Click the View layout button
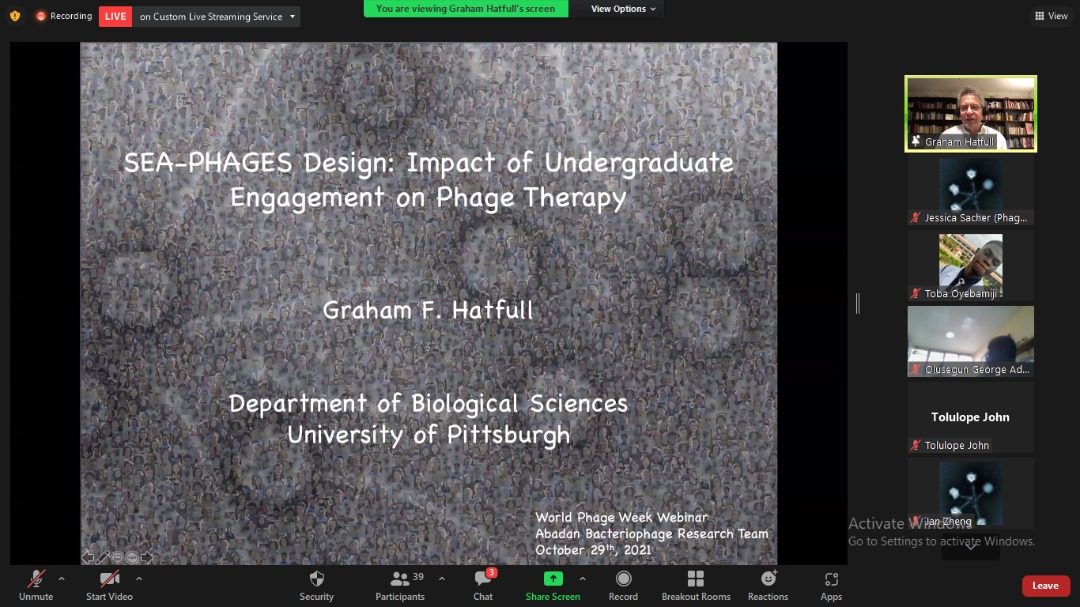The image size is (1080, 607). pyautogui.click(x=1051, y=16)
